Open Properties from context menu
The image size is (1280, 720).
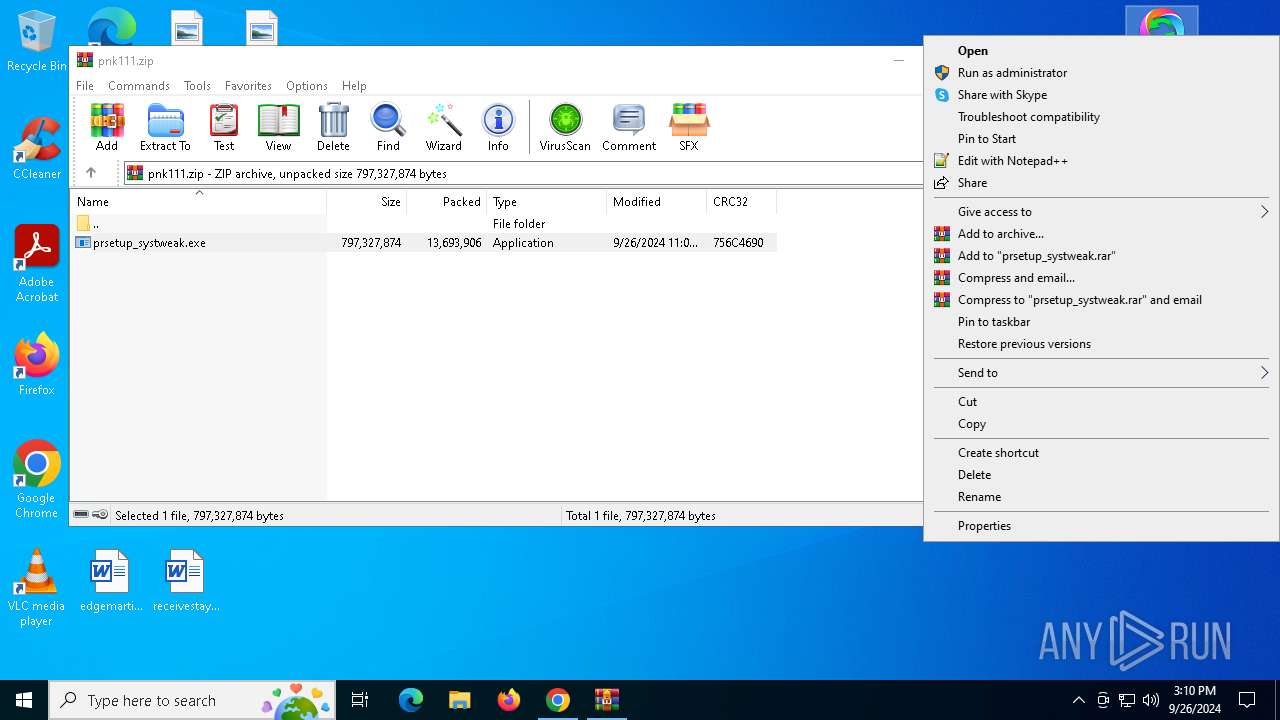pos(1101,525)
